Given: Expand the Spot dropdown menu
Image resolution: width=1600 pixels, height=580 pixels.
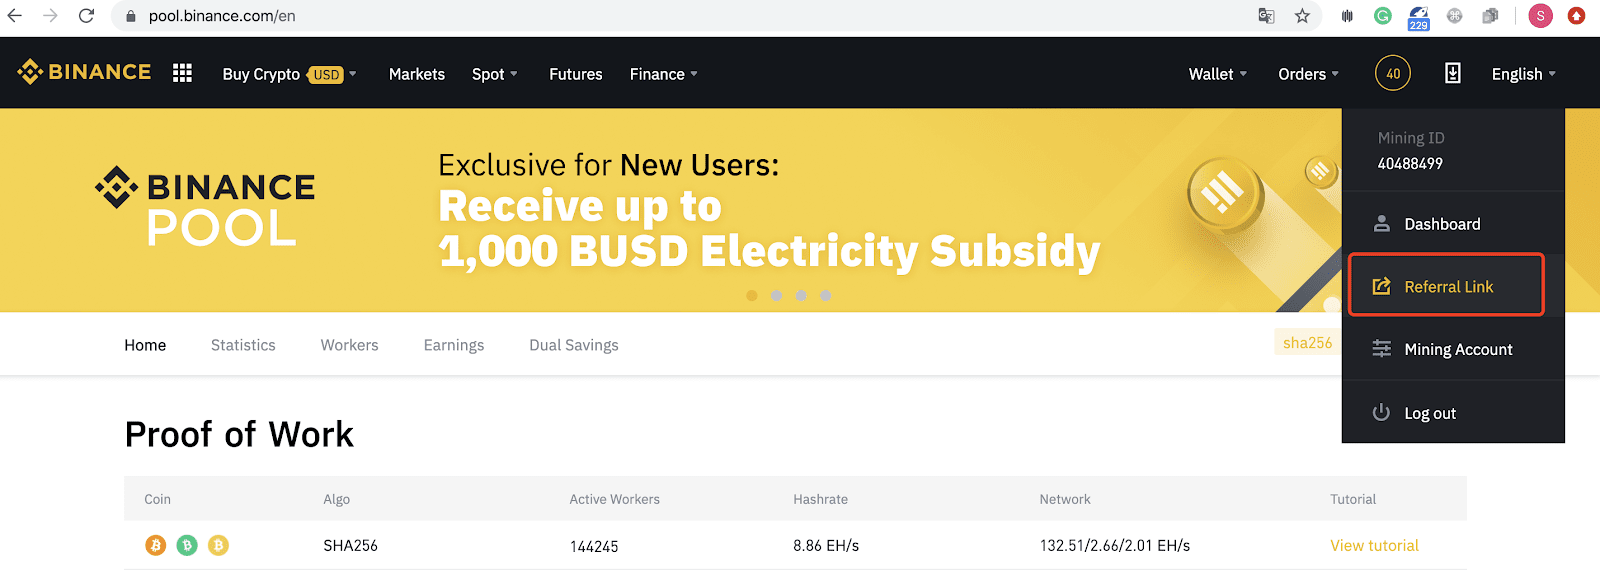Looking at the screenshot, I should (x=495, y=74).
